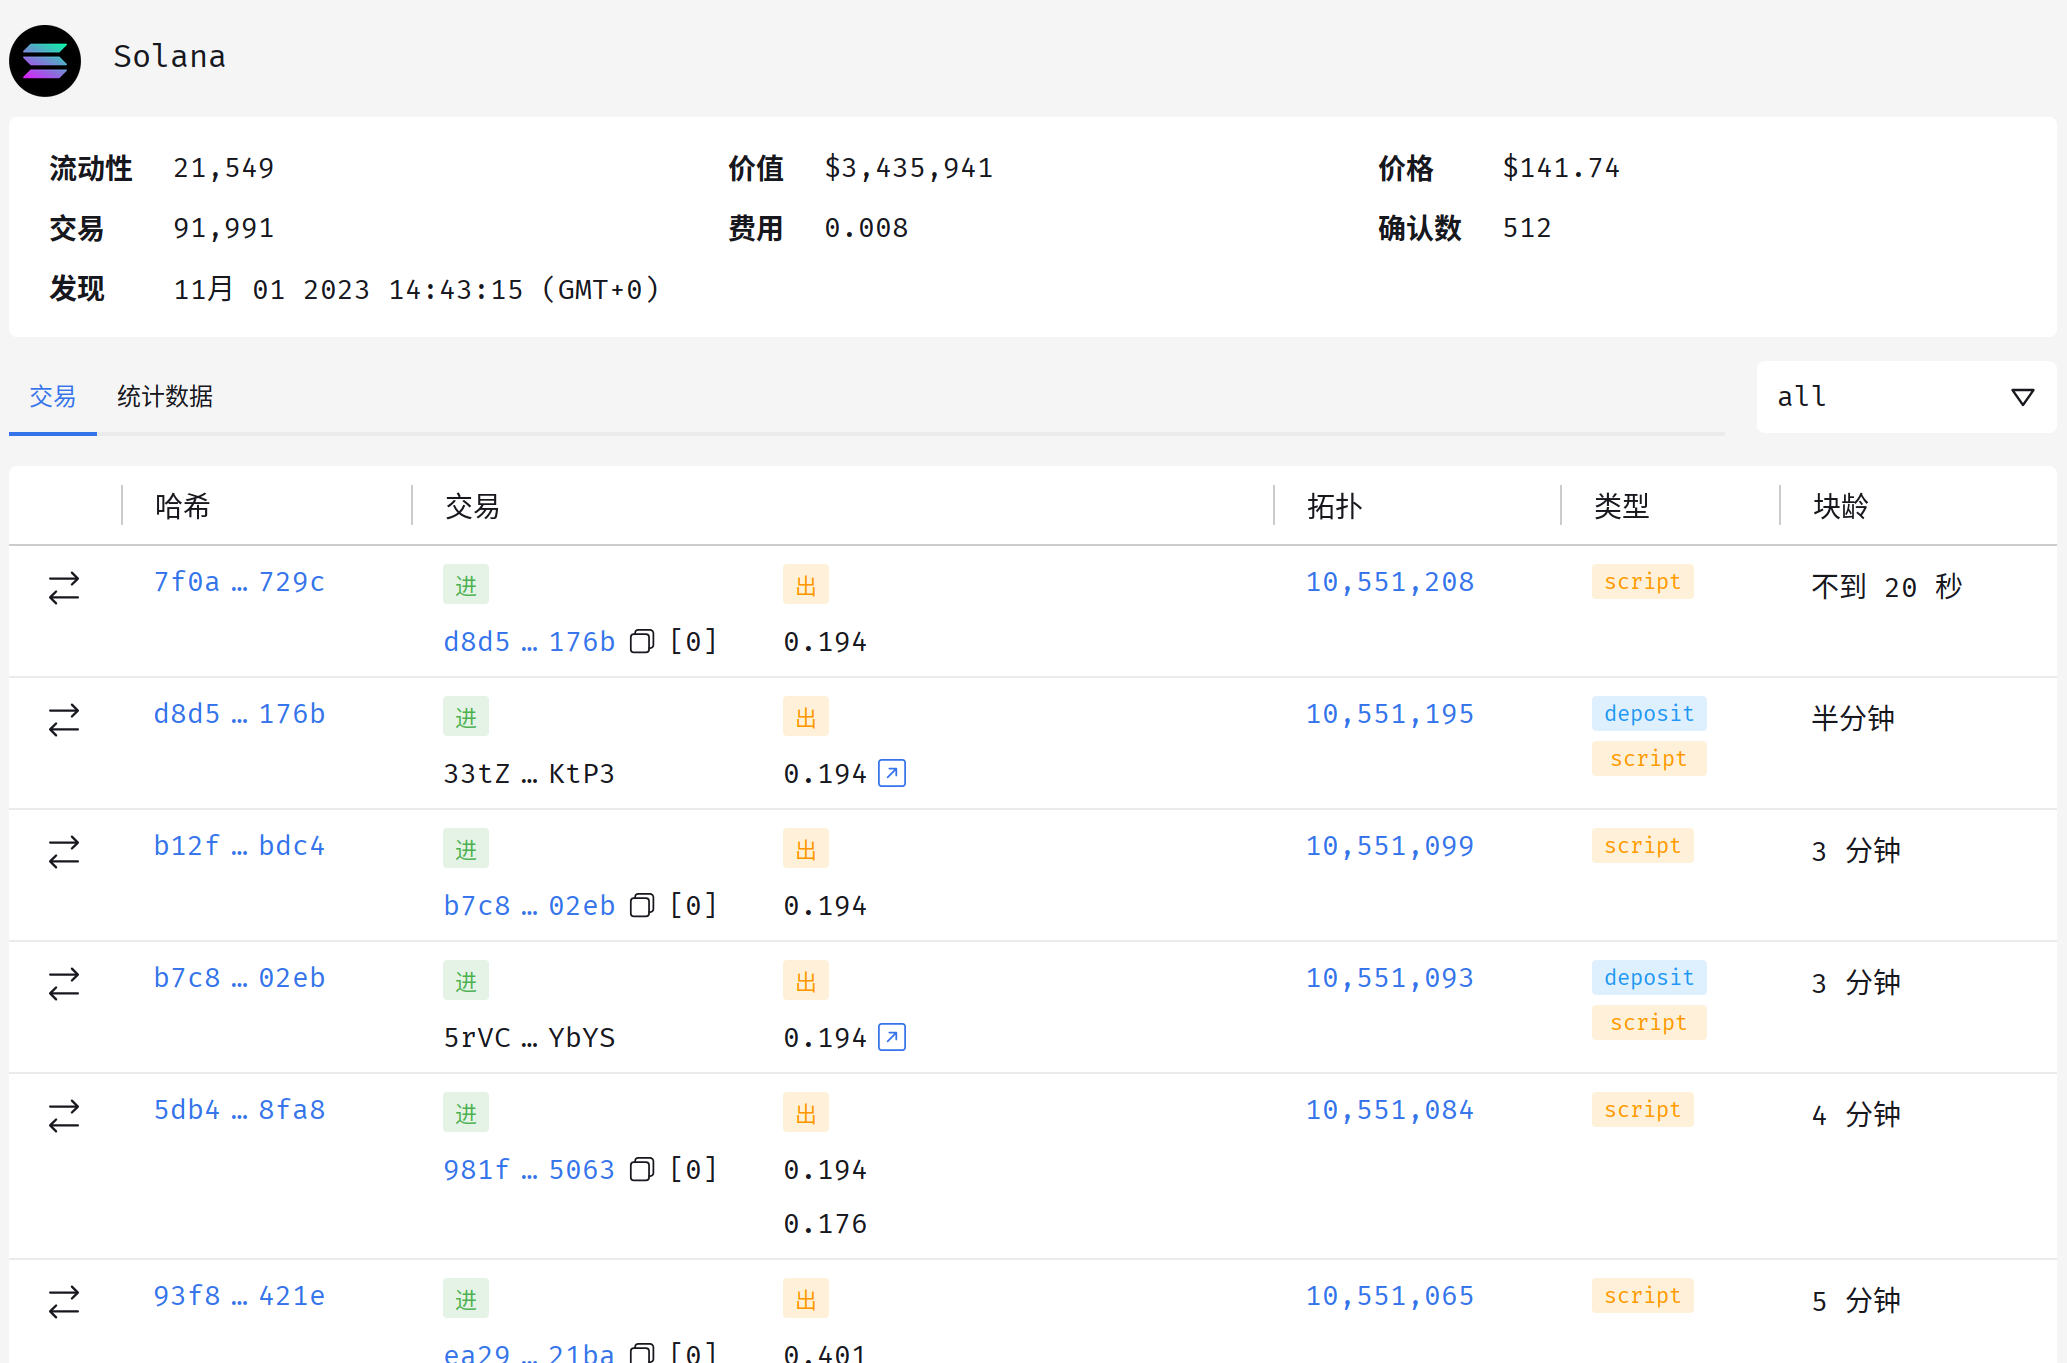The height and width of the screenshot is (1363, 2067).
Task: Click deposit tag in row d8d5 … 176b
Action: 1649,714
